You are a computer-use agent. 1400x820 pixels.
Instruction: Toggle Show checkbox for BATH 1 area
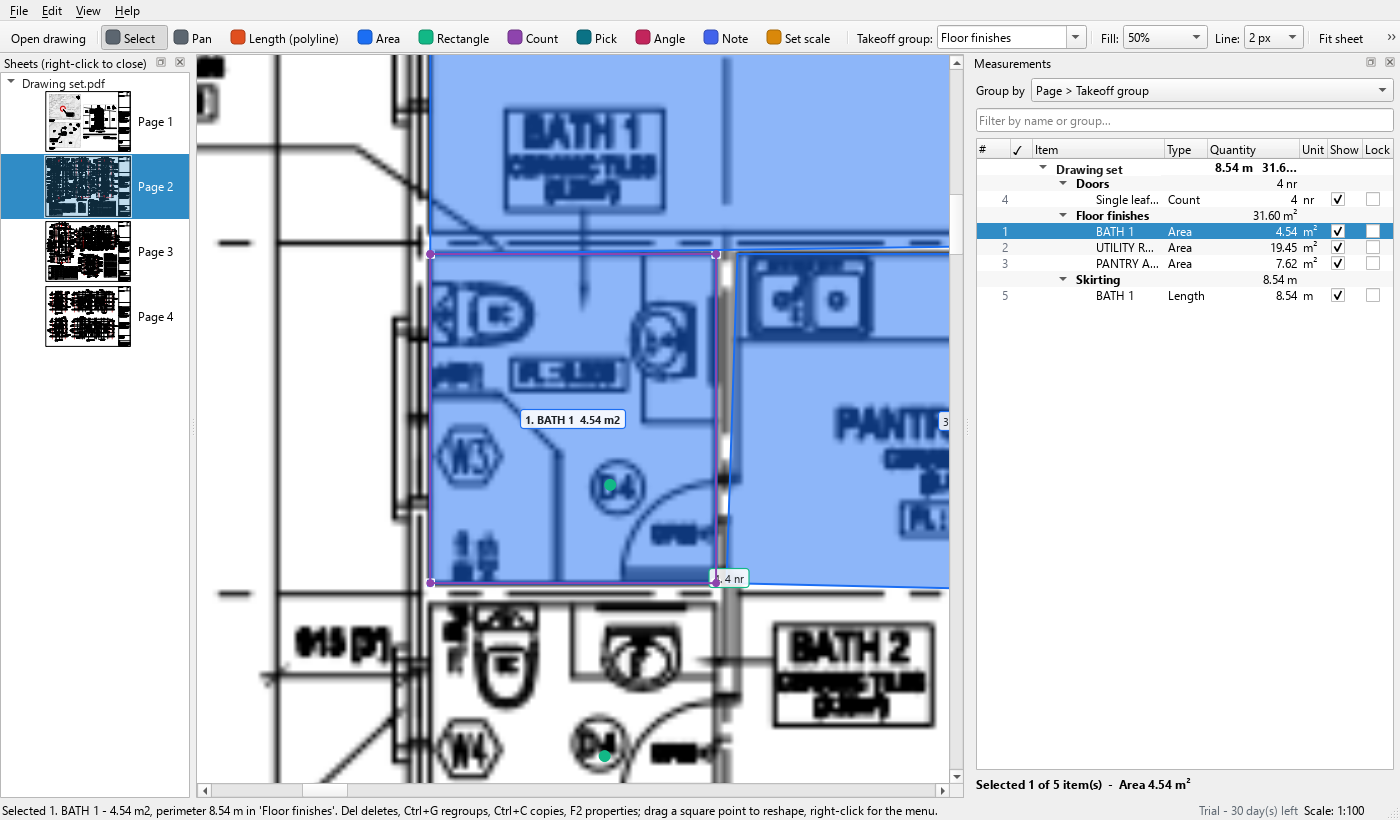(x=1338, y=231)
